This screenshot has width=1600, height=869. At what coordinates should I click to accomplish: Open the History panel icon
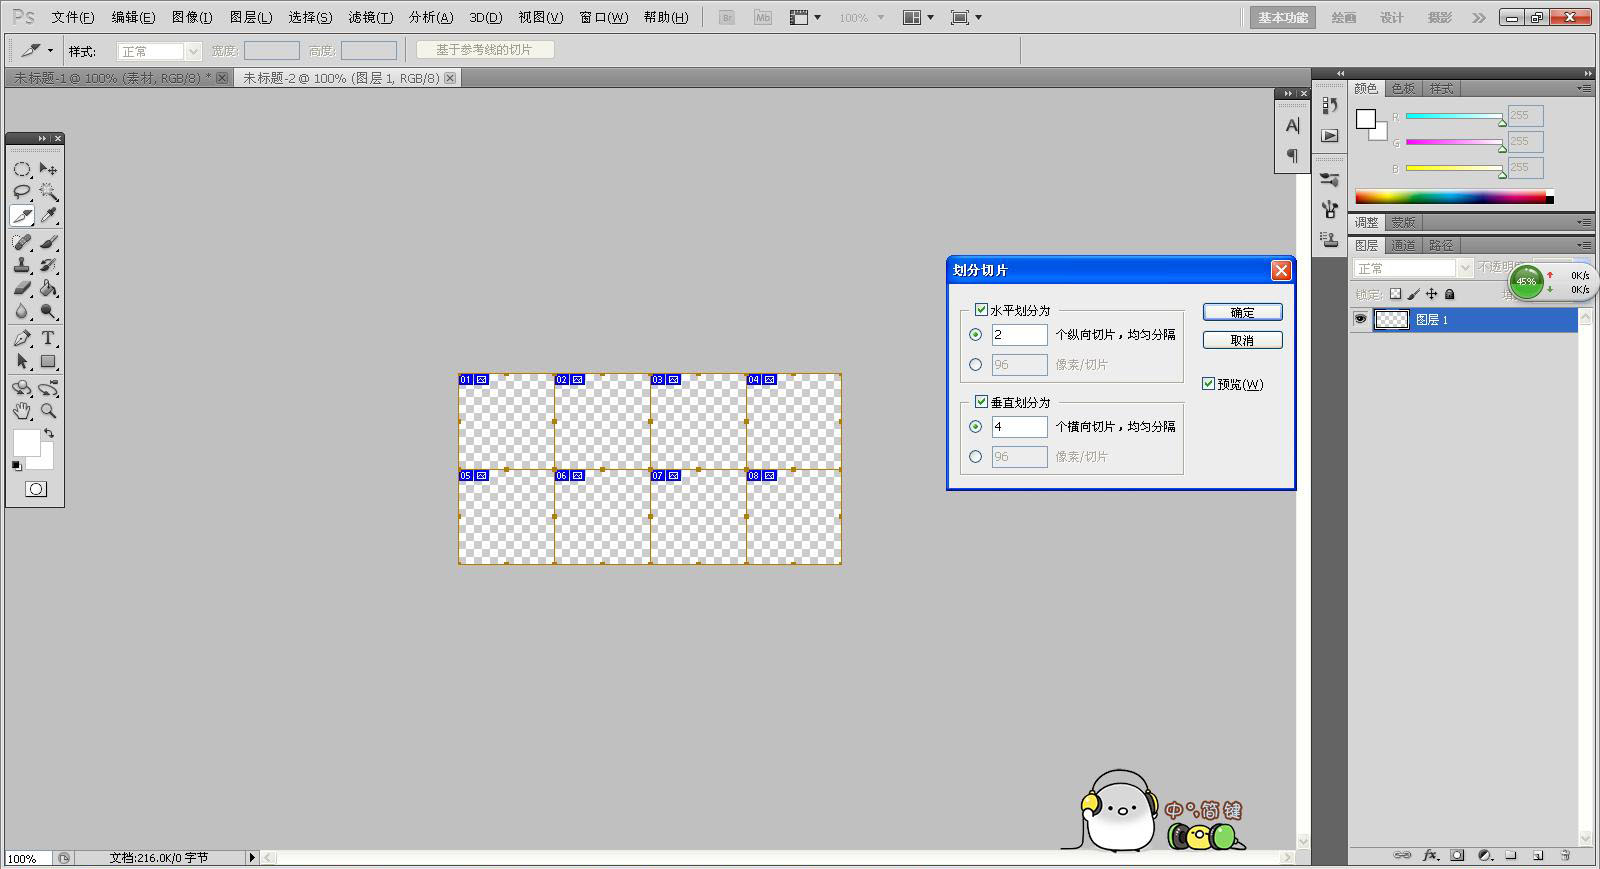1329,105
